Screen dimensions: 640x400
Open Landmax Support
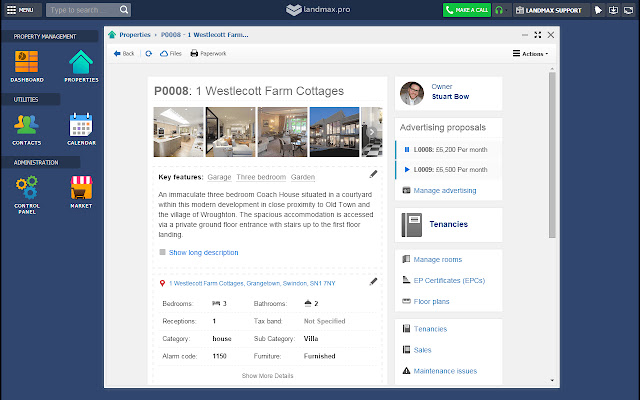(549, 10)
